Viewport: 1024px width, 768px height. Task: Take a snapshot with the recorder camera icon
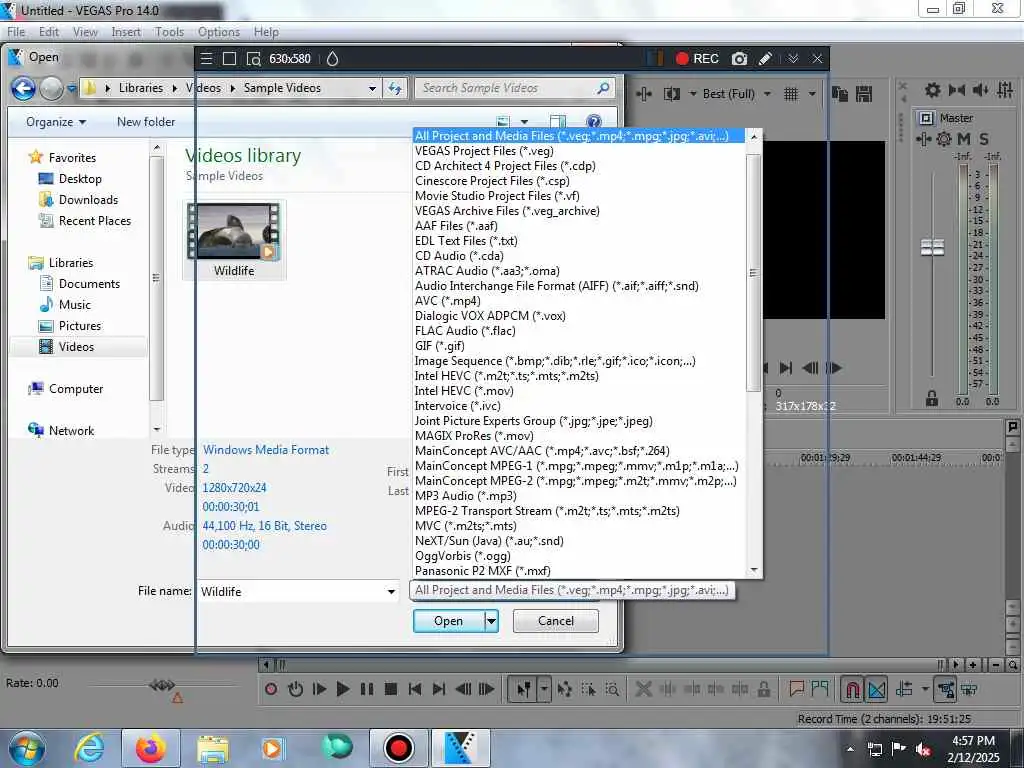tap(739, 59)
